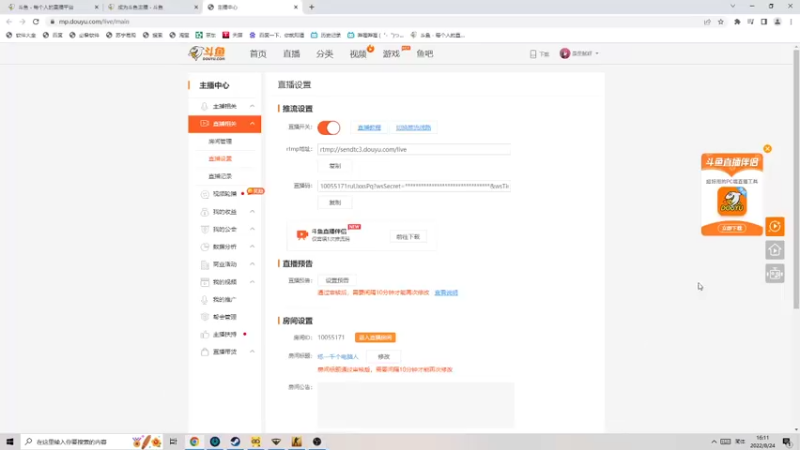800x450 pixels.
Task: Expand the 我的公会 sidebar chevron
Action: [x=252, y=229]
